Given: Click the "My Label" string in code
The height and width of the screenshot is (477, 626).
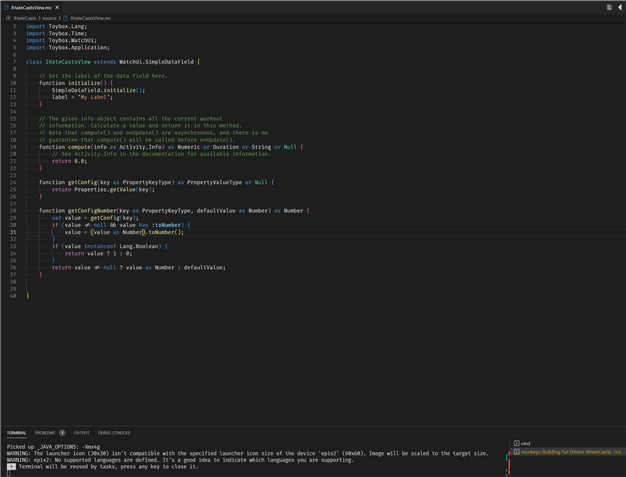Looking at the screenshot, I should coord(96,97).
